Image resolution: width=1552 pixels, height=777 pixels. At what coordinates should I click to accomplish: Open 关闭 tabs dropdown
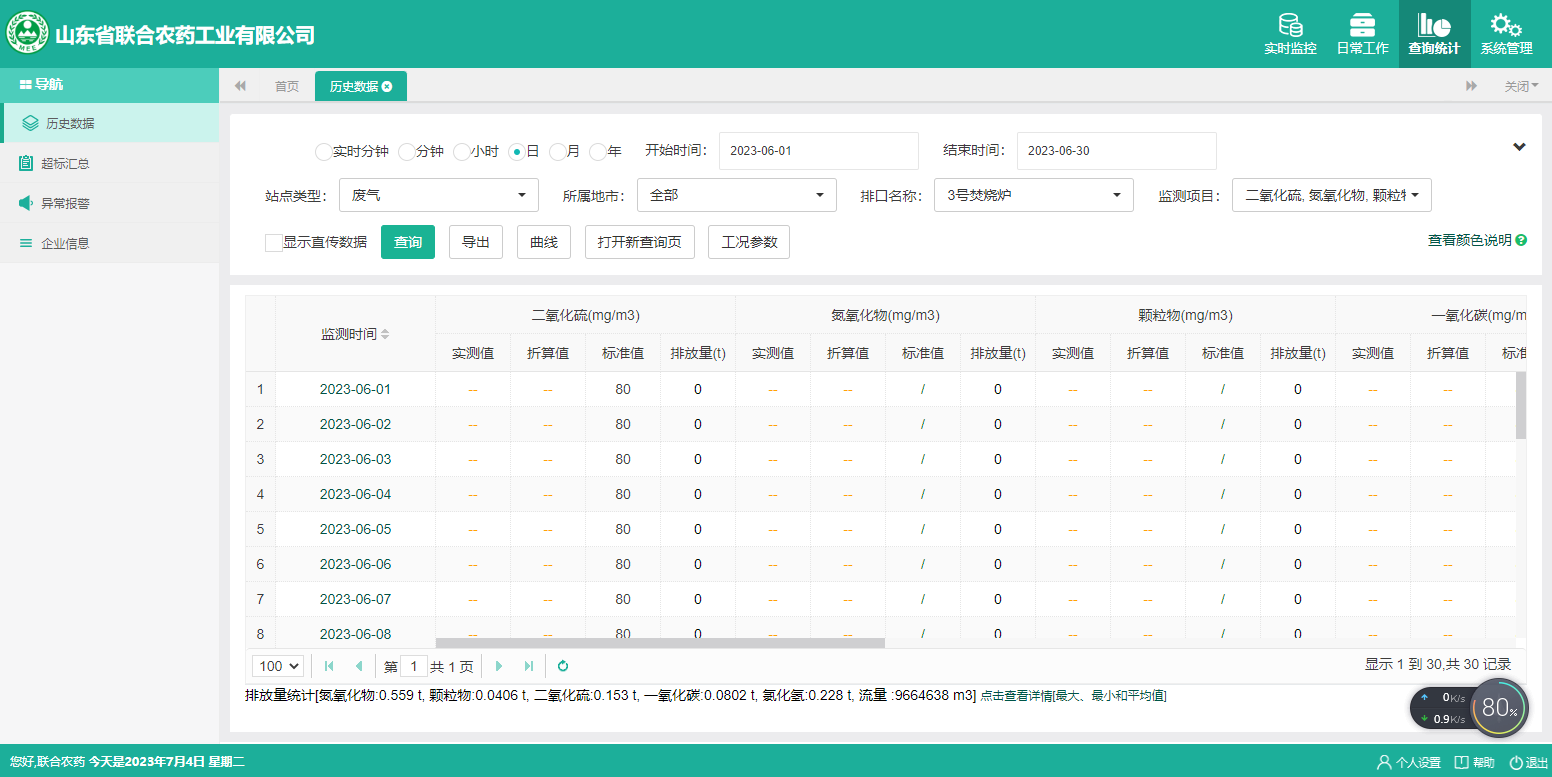(x=1521, y=86)
